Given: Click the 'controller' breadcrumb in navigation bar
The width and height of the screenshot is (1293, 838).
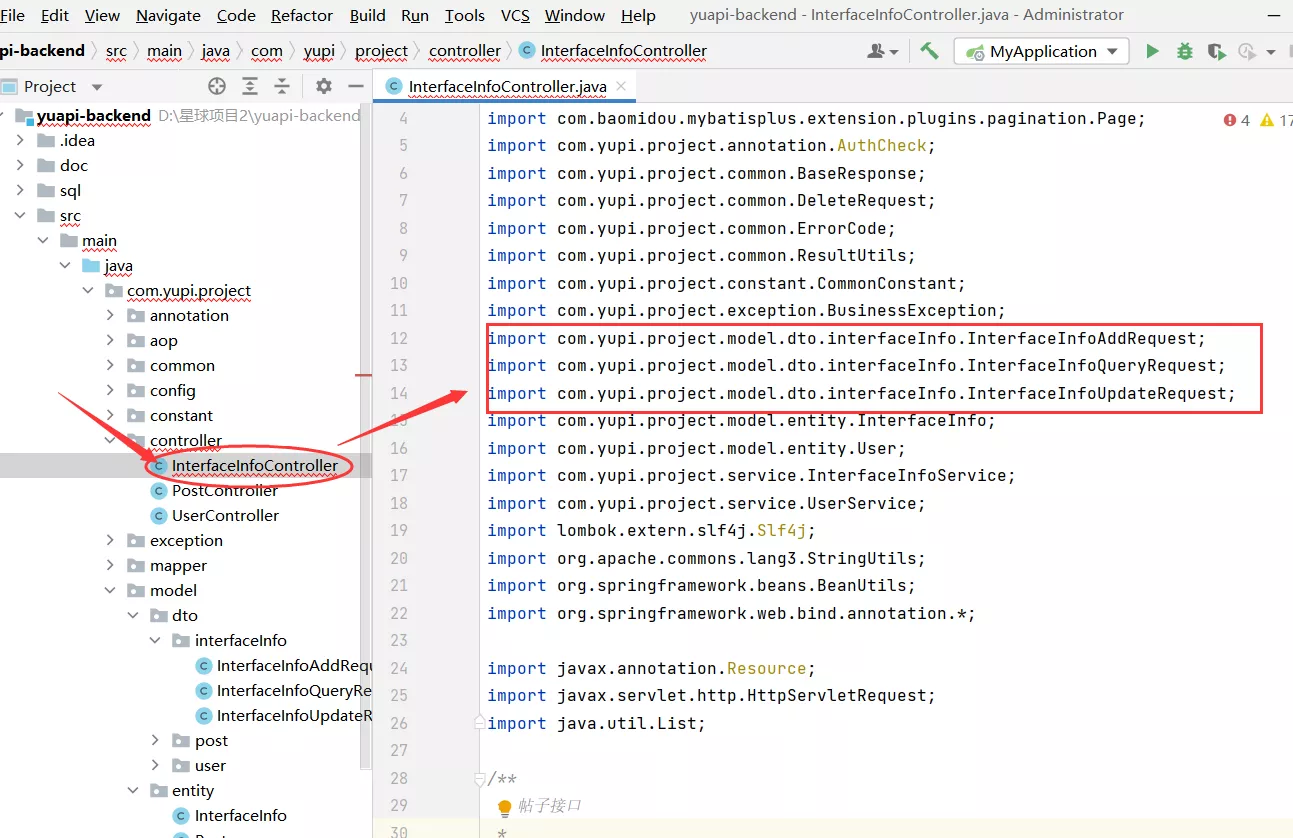Looking at the screenshot, I should pos(464,51).
